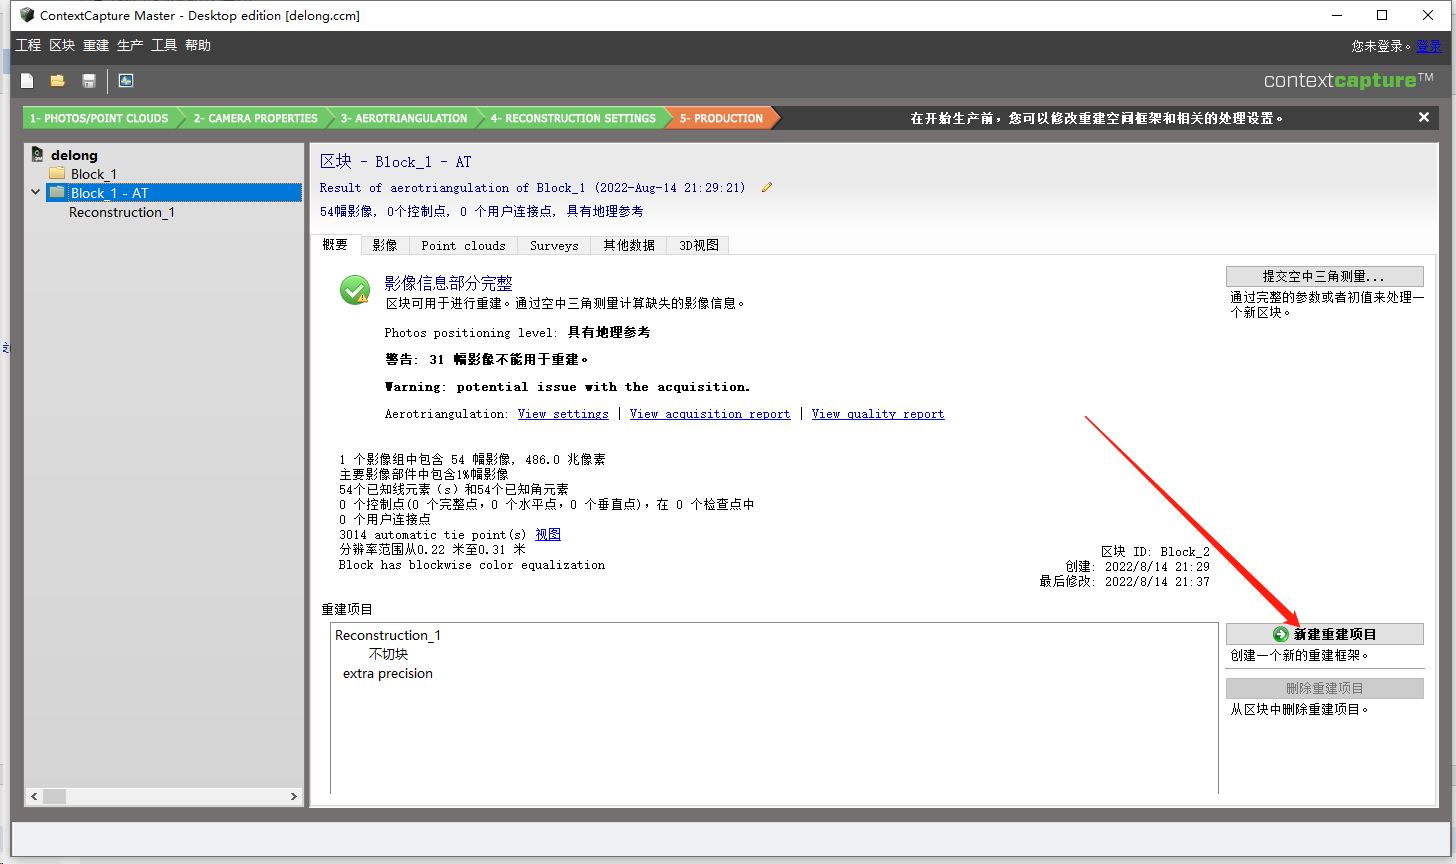Go to step 5- Production

[x=721, y=118]
